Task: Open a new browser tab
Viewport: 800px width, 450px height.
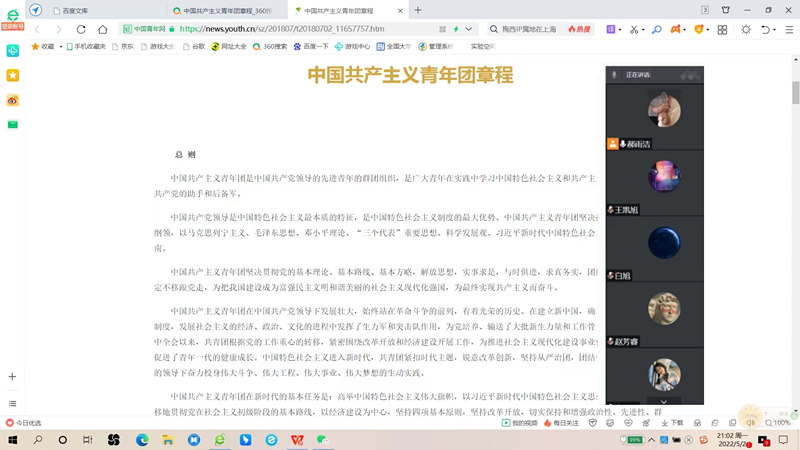Action: coord(418,10)
